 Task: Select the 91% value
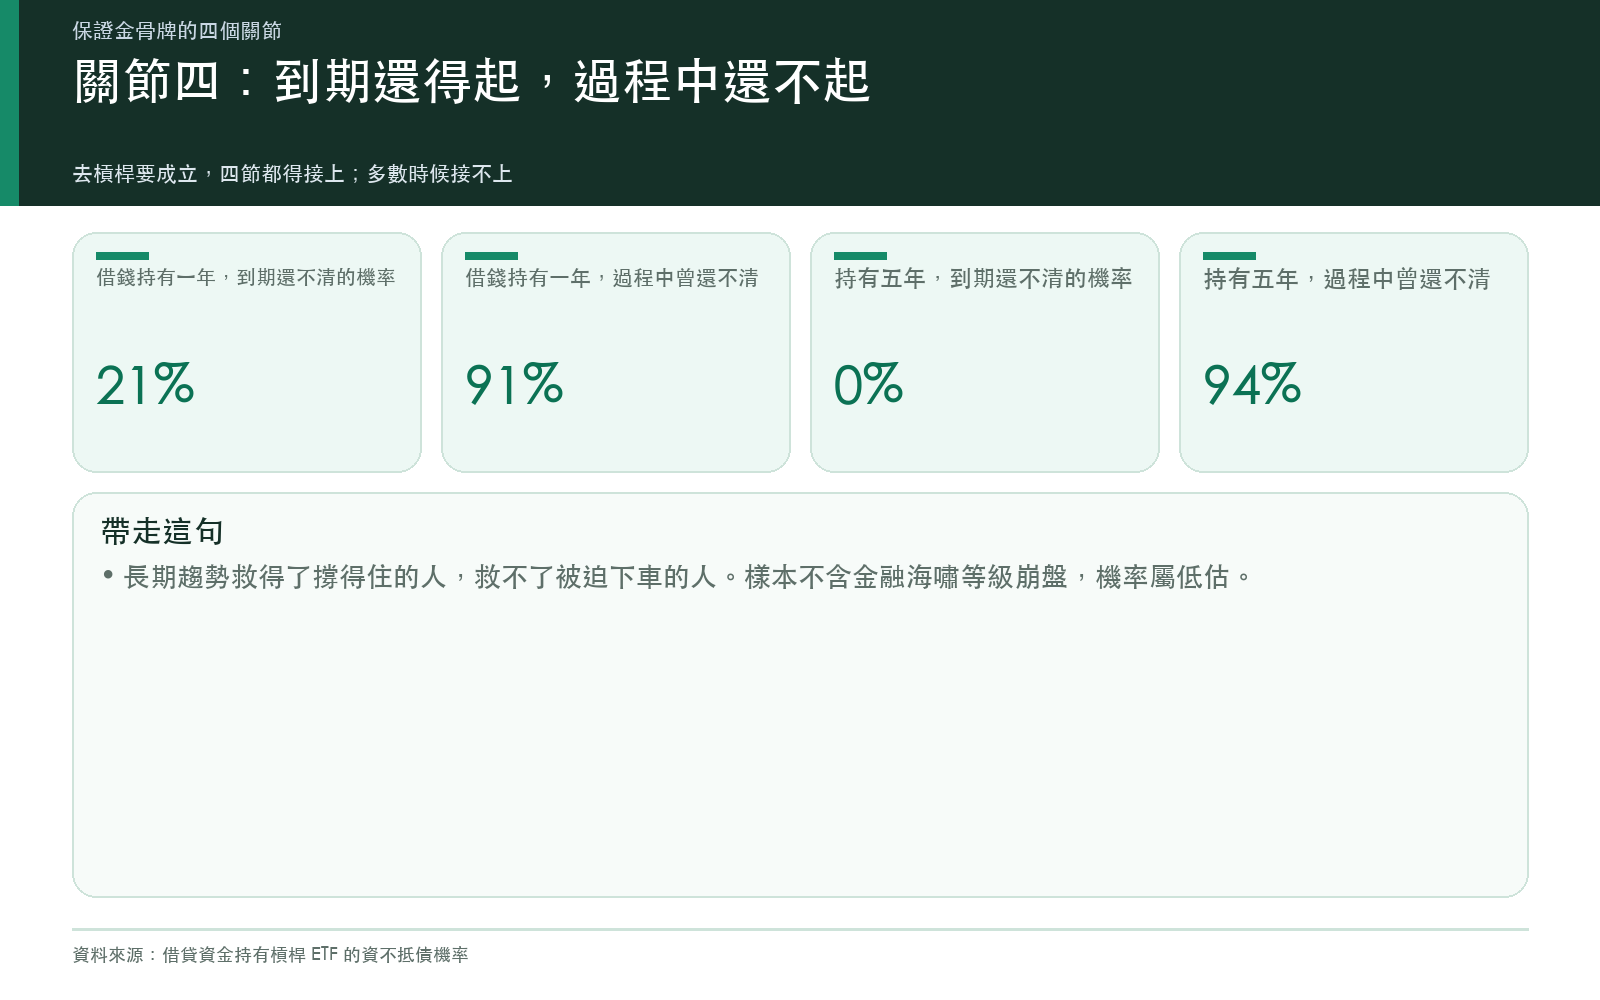click(x=514, y=385)
